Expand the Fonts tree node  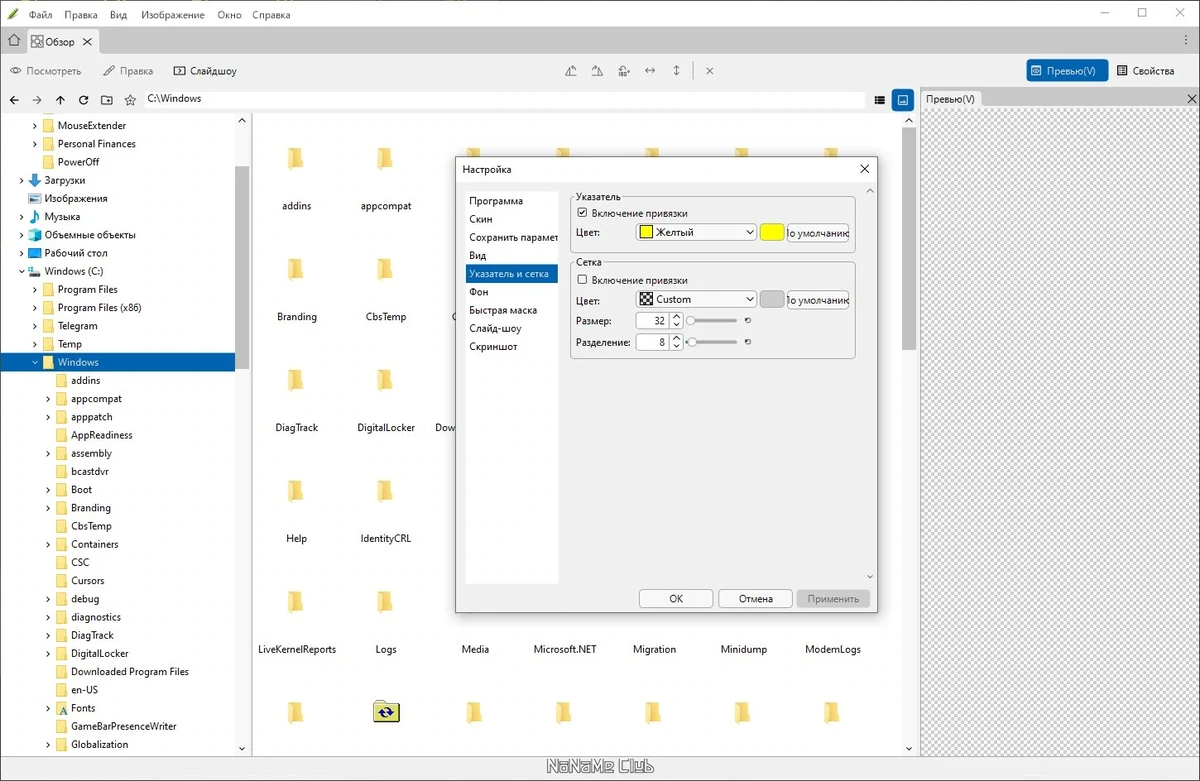click(48, 708)
